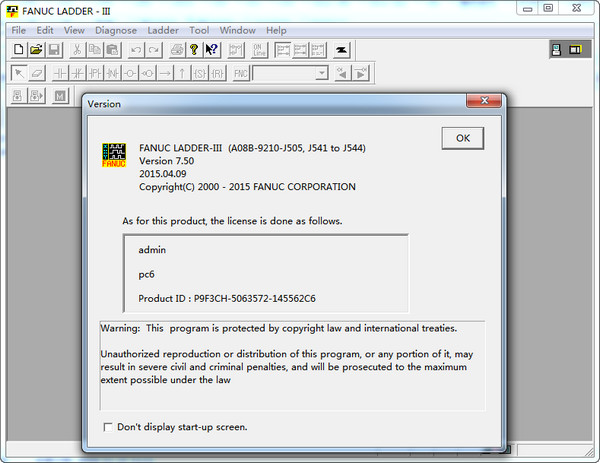Open the functional instruction dropdown list
The width and height of the screenshot is (600, 463).
(x=322, y=73)
